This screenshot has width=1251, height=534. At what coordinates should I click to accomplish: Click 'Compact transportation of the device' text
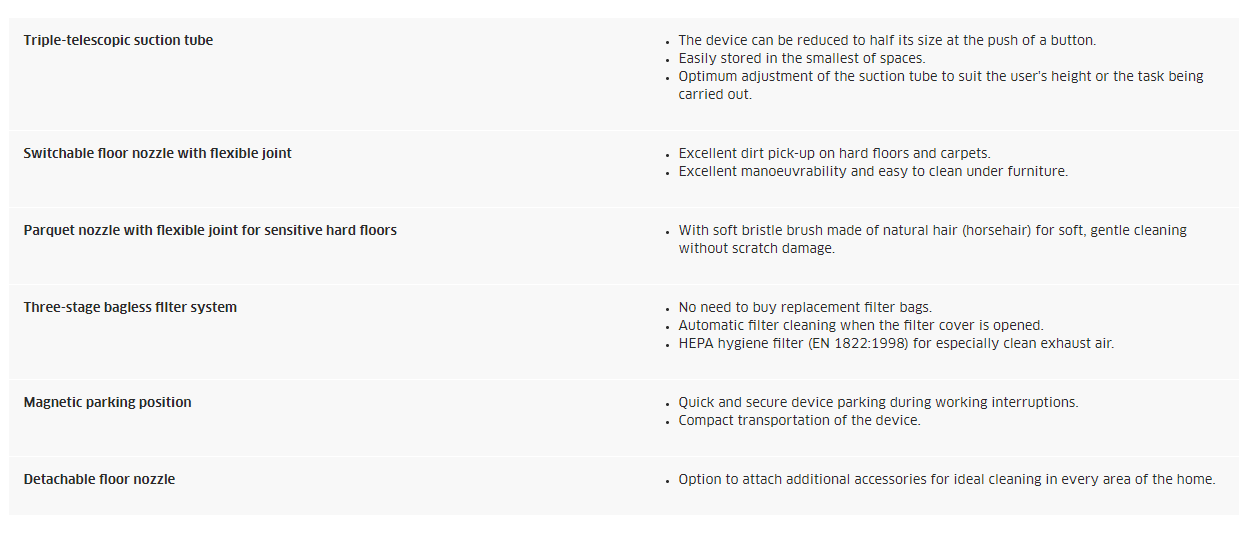[x=799, y=421]
